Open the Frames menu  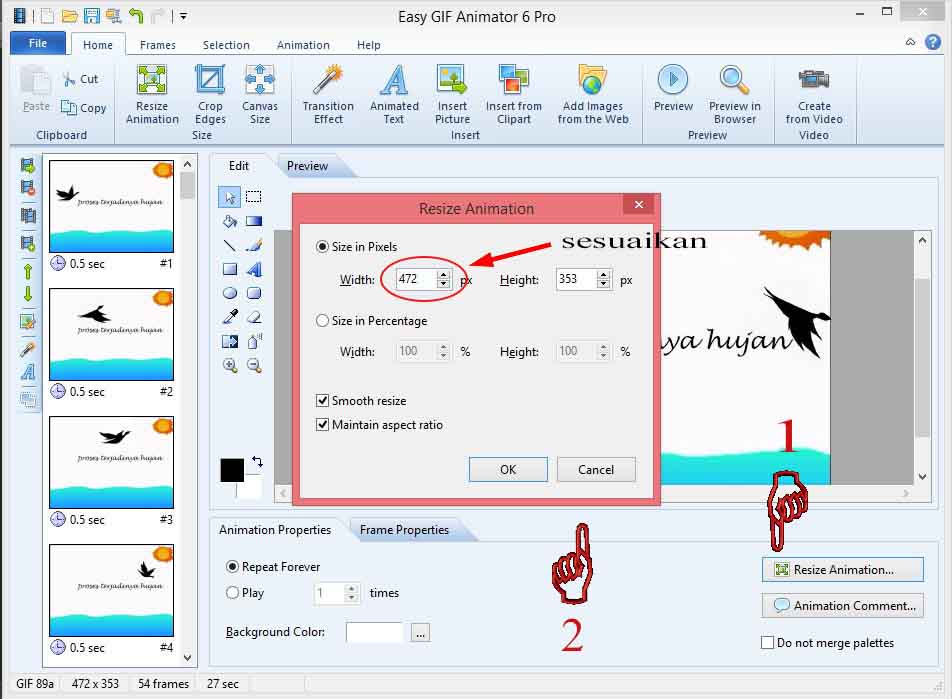[157, 44]
